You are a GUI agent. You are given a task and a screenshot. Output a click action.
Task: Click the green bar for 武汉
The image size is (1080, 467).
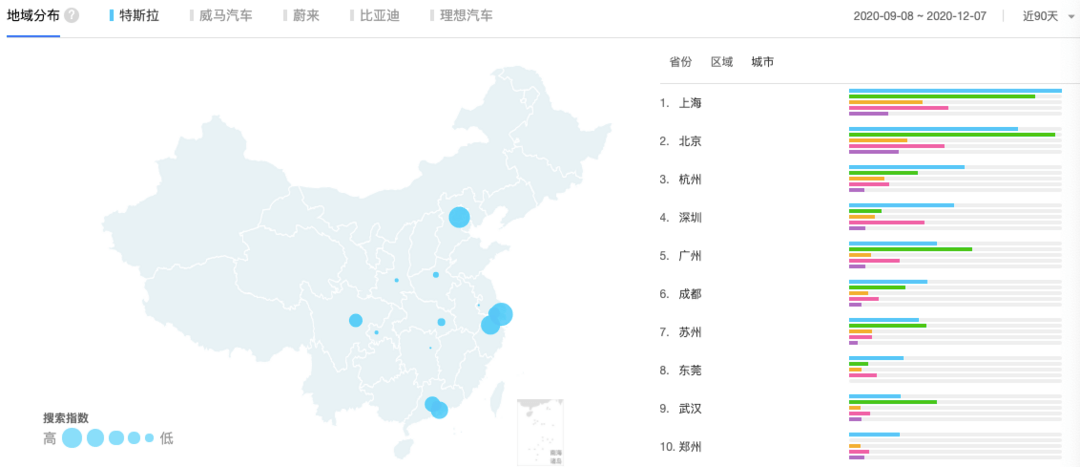click(893, 402)
